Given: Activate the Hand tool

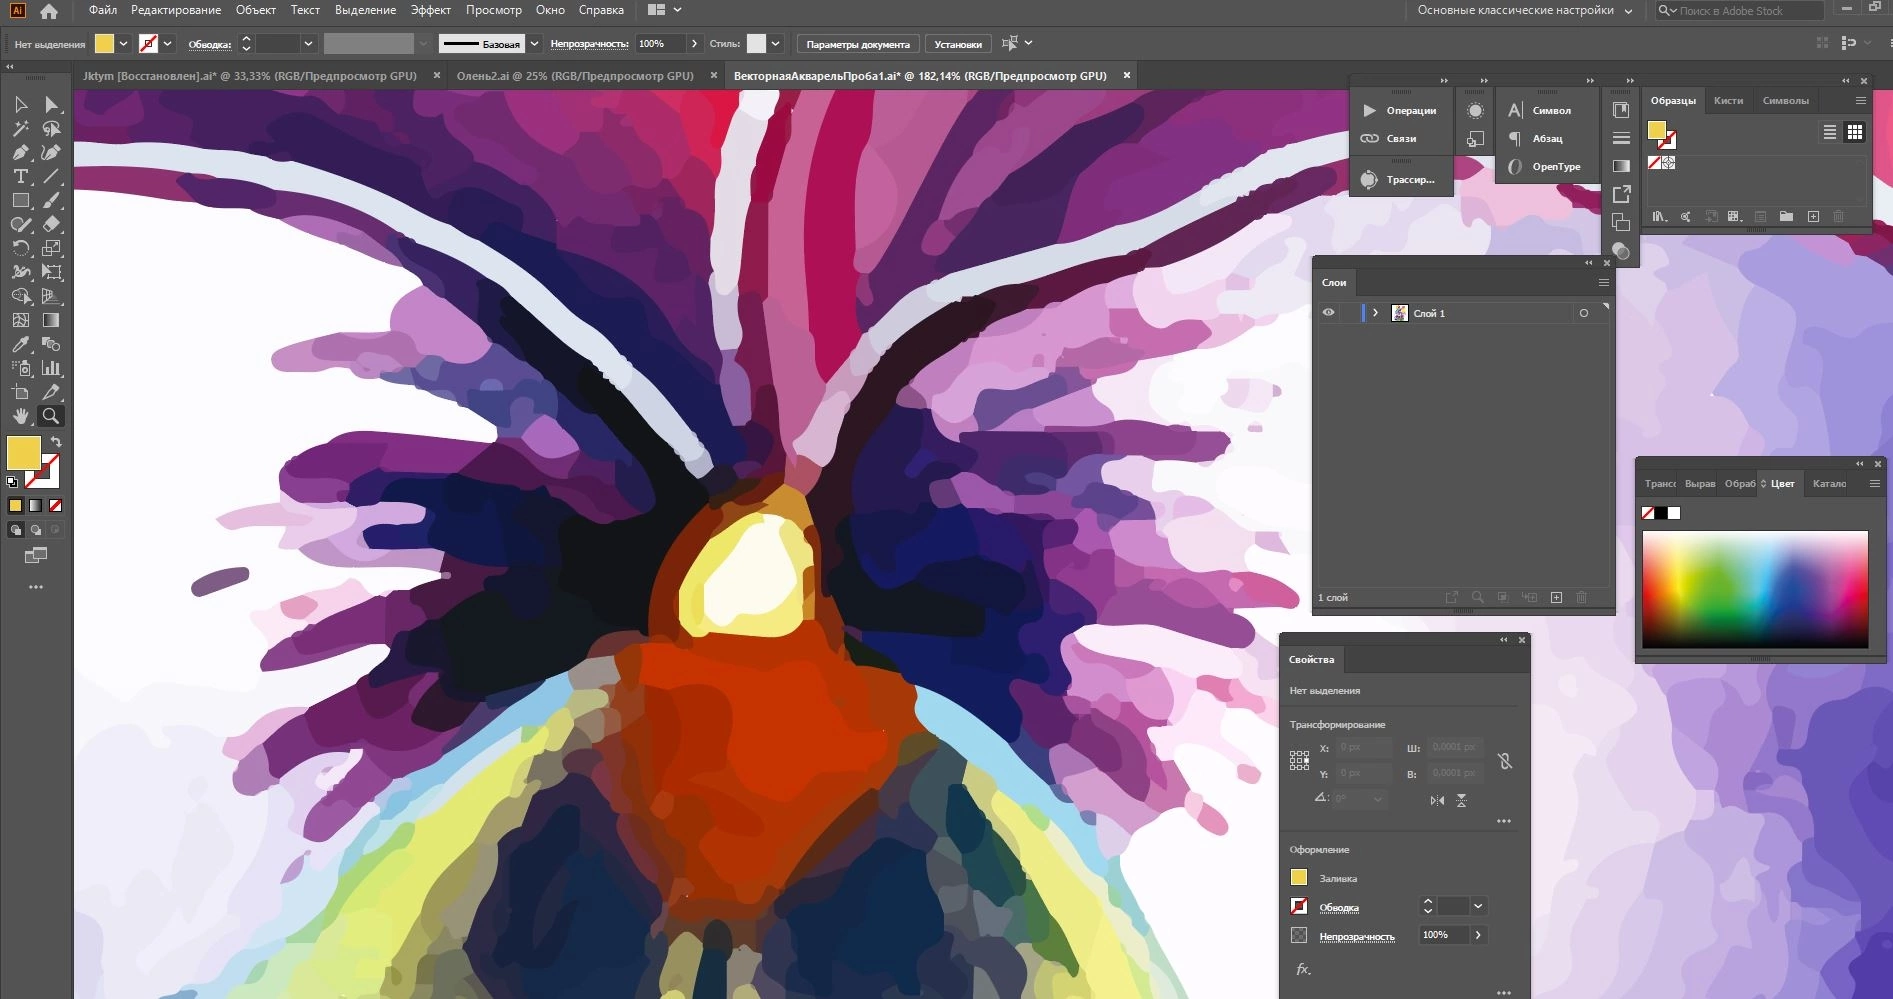Looking at the screenshot, I should (x=20, y=416).
